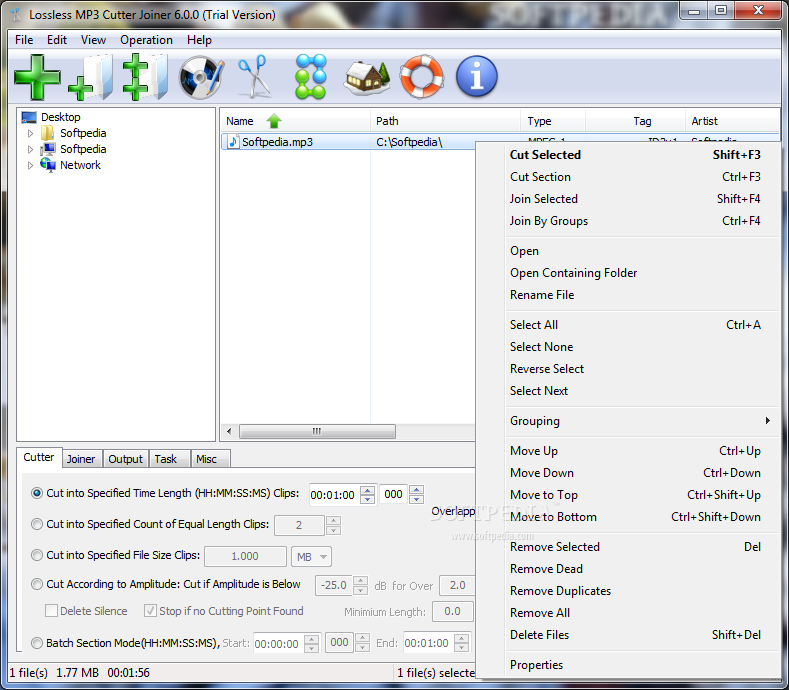Viewport: 789px width, 690px height.
Task: Click the music note icon of Softpedia.mp3
Action: pyautogui.click(x=233, y=142)
